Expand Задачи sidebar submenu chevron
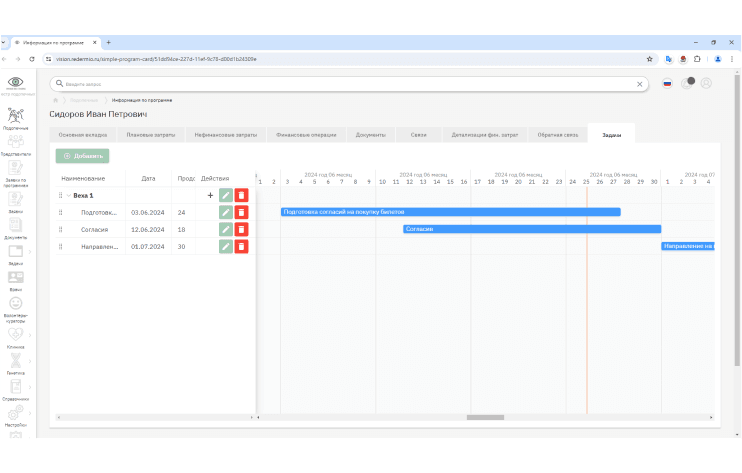The height and width of the screenshot is (473, 742). tap(30, 252)
